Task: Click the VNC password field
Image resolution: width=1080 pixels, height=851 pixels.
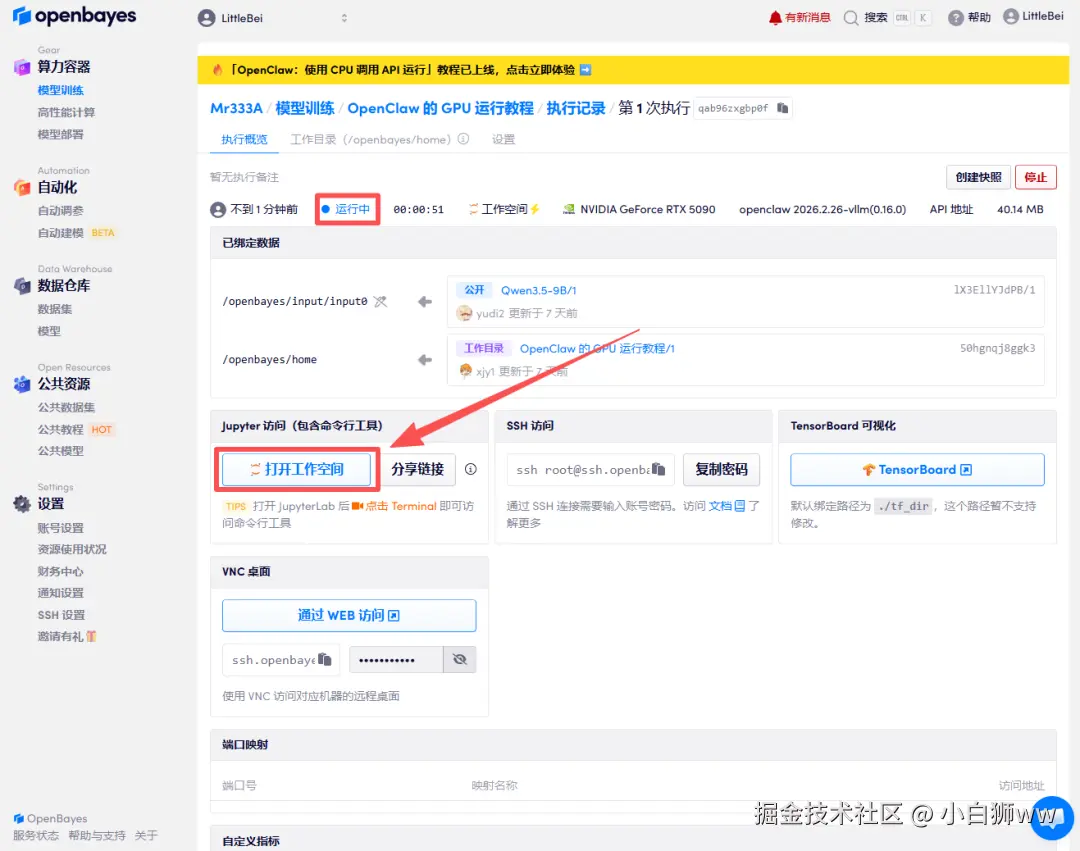Action: (x=396, y=660)
